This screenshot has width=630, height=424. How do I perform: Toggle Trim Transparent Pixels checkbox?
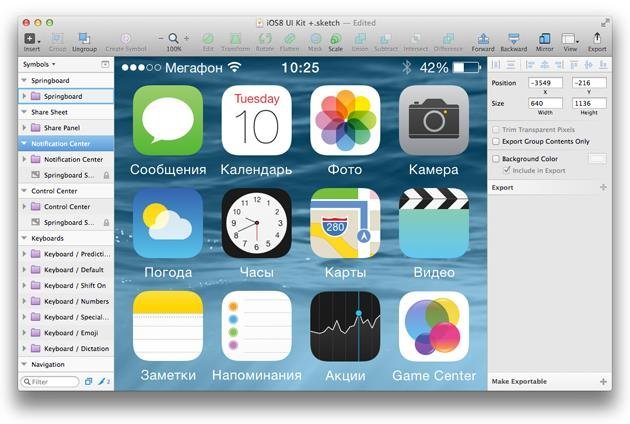click(496, 129)
